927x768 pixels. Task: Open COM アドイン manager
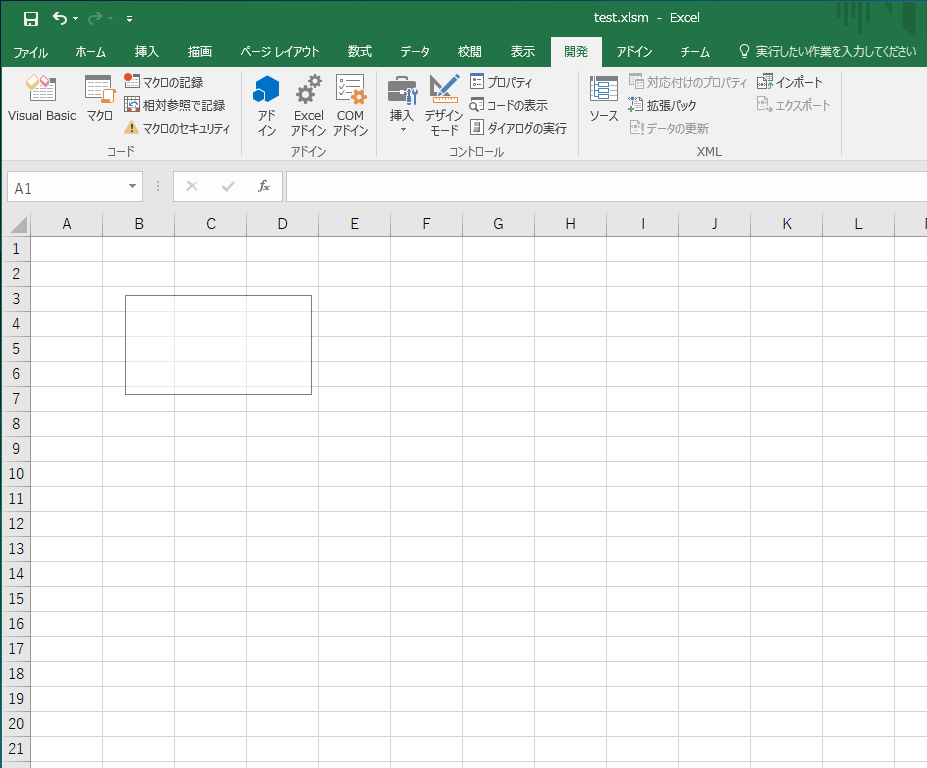[350, 105]
